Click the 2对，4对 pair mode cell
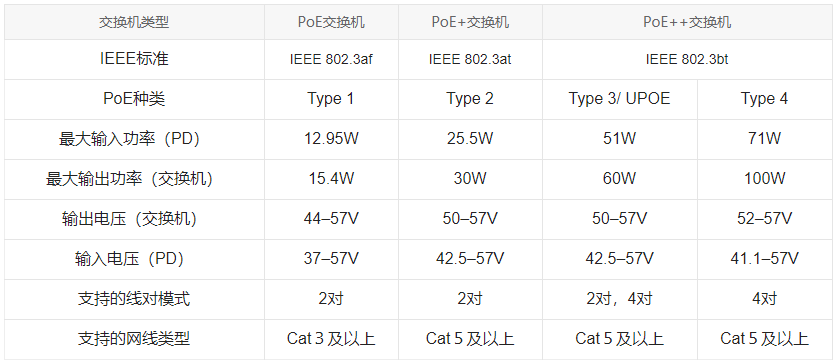This screenshot has height=364, width=837. pyautogui.click(x=619, y=299)
